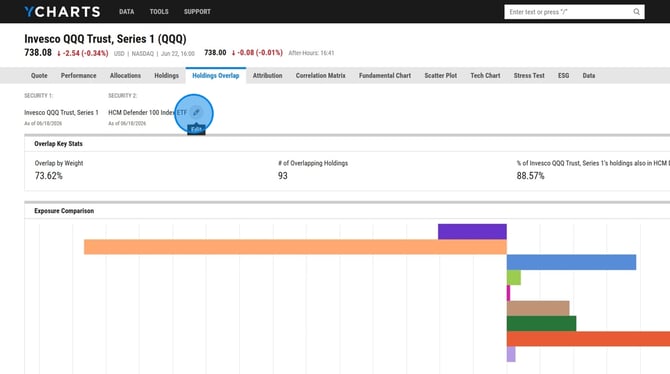This screenshot has height=374, width=670.
Task: Click the YCharts logo
Action: [62, 12]
